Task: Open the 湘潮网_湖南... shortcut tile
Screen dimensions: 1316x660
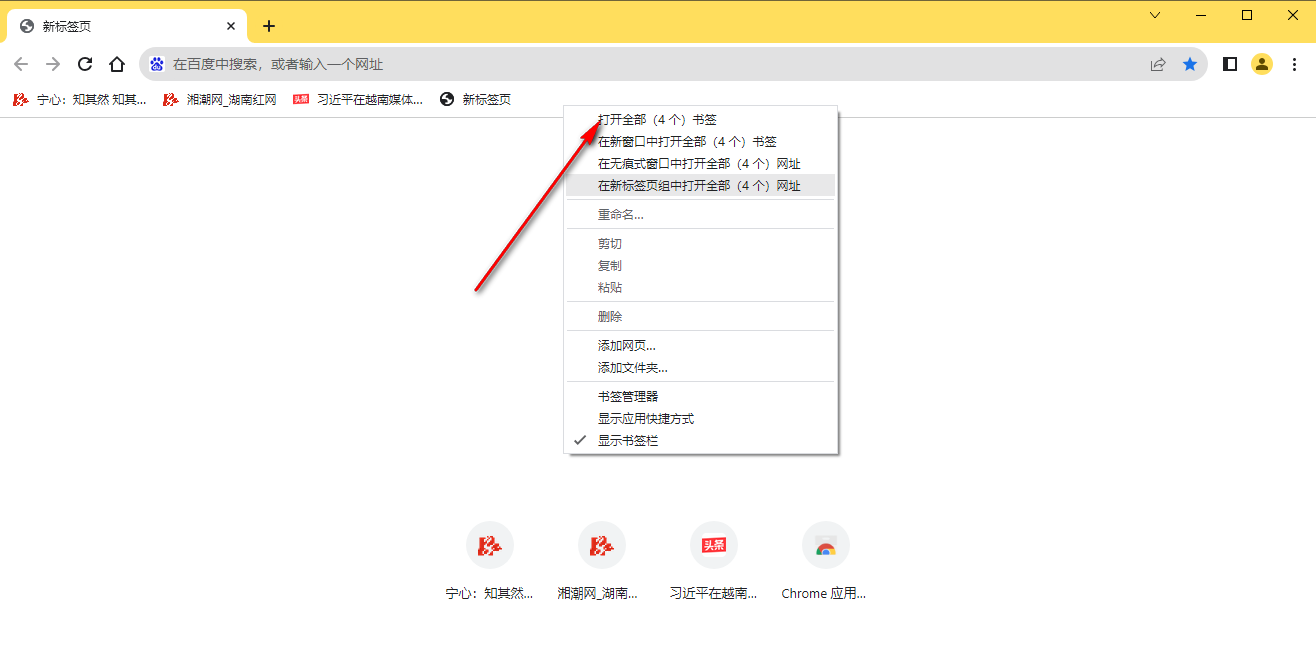Action: pyautogui.click(x=601, y=560)
